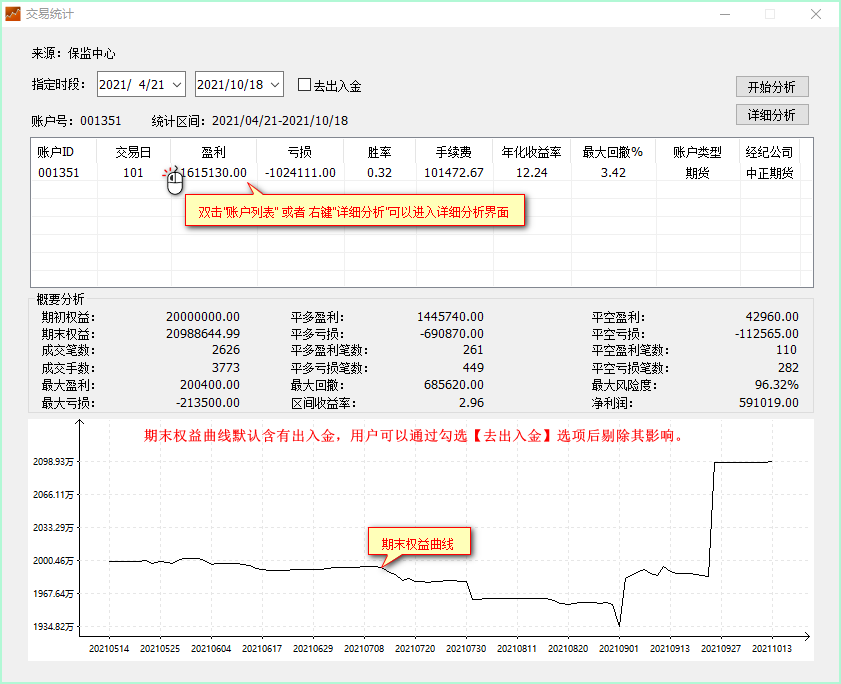Viewport: 841px width, 684px height.
Task: Click the 2098.93万 y-axis label on chart
Action: click(53, 461)
